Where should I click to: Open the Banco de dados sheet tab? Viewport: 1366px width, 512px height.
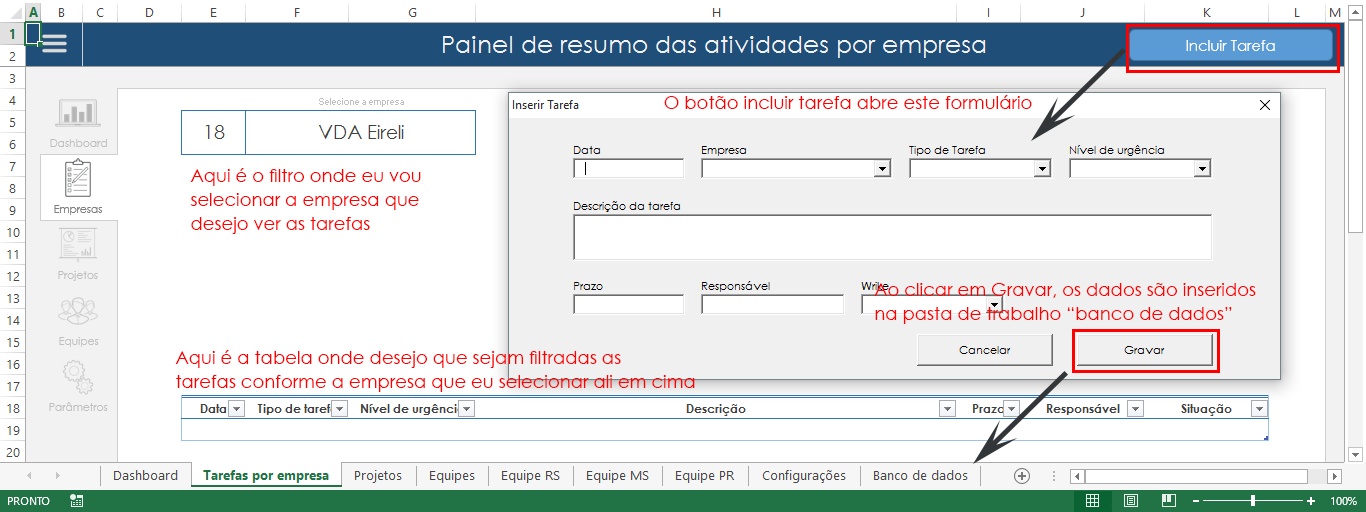coord(920,476)
